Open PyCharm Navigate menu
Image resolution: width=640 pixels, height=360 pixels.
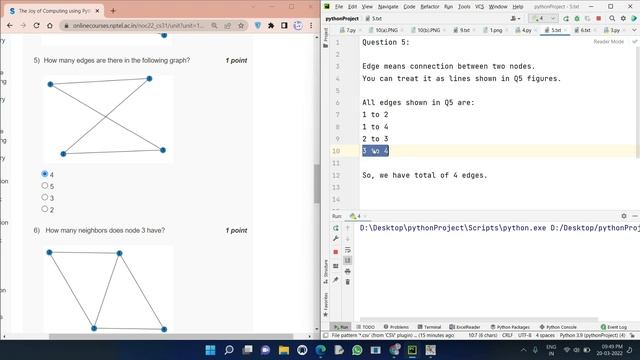click(388, 7)
